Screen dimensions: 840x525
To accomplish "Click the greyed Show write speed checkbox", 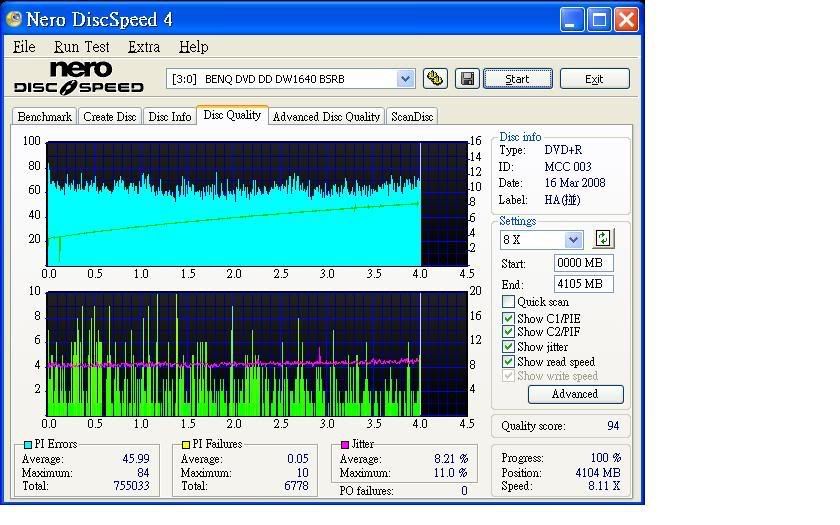I will click(508, 376).
